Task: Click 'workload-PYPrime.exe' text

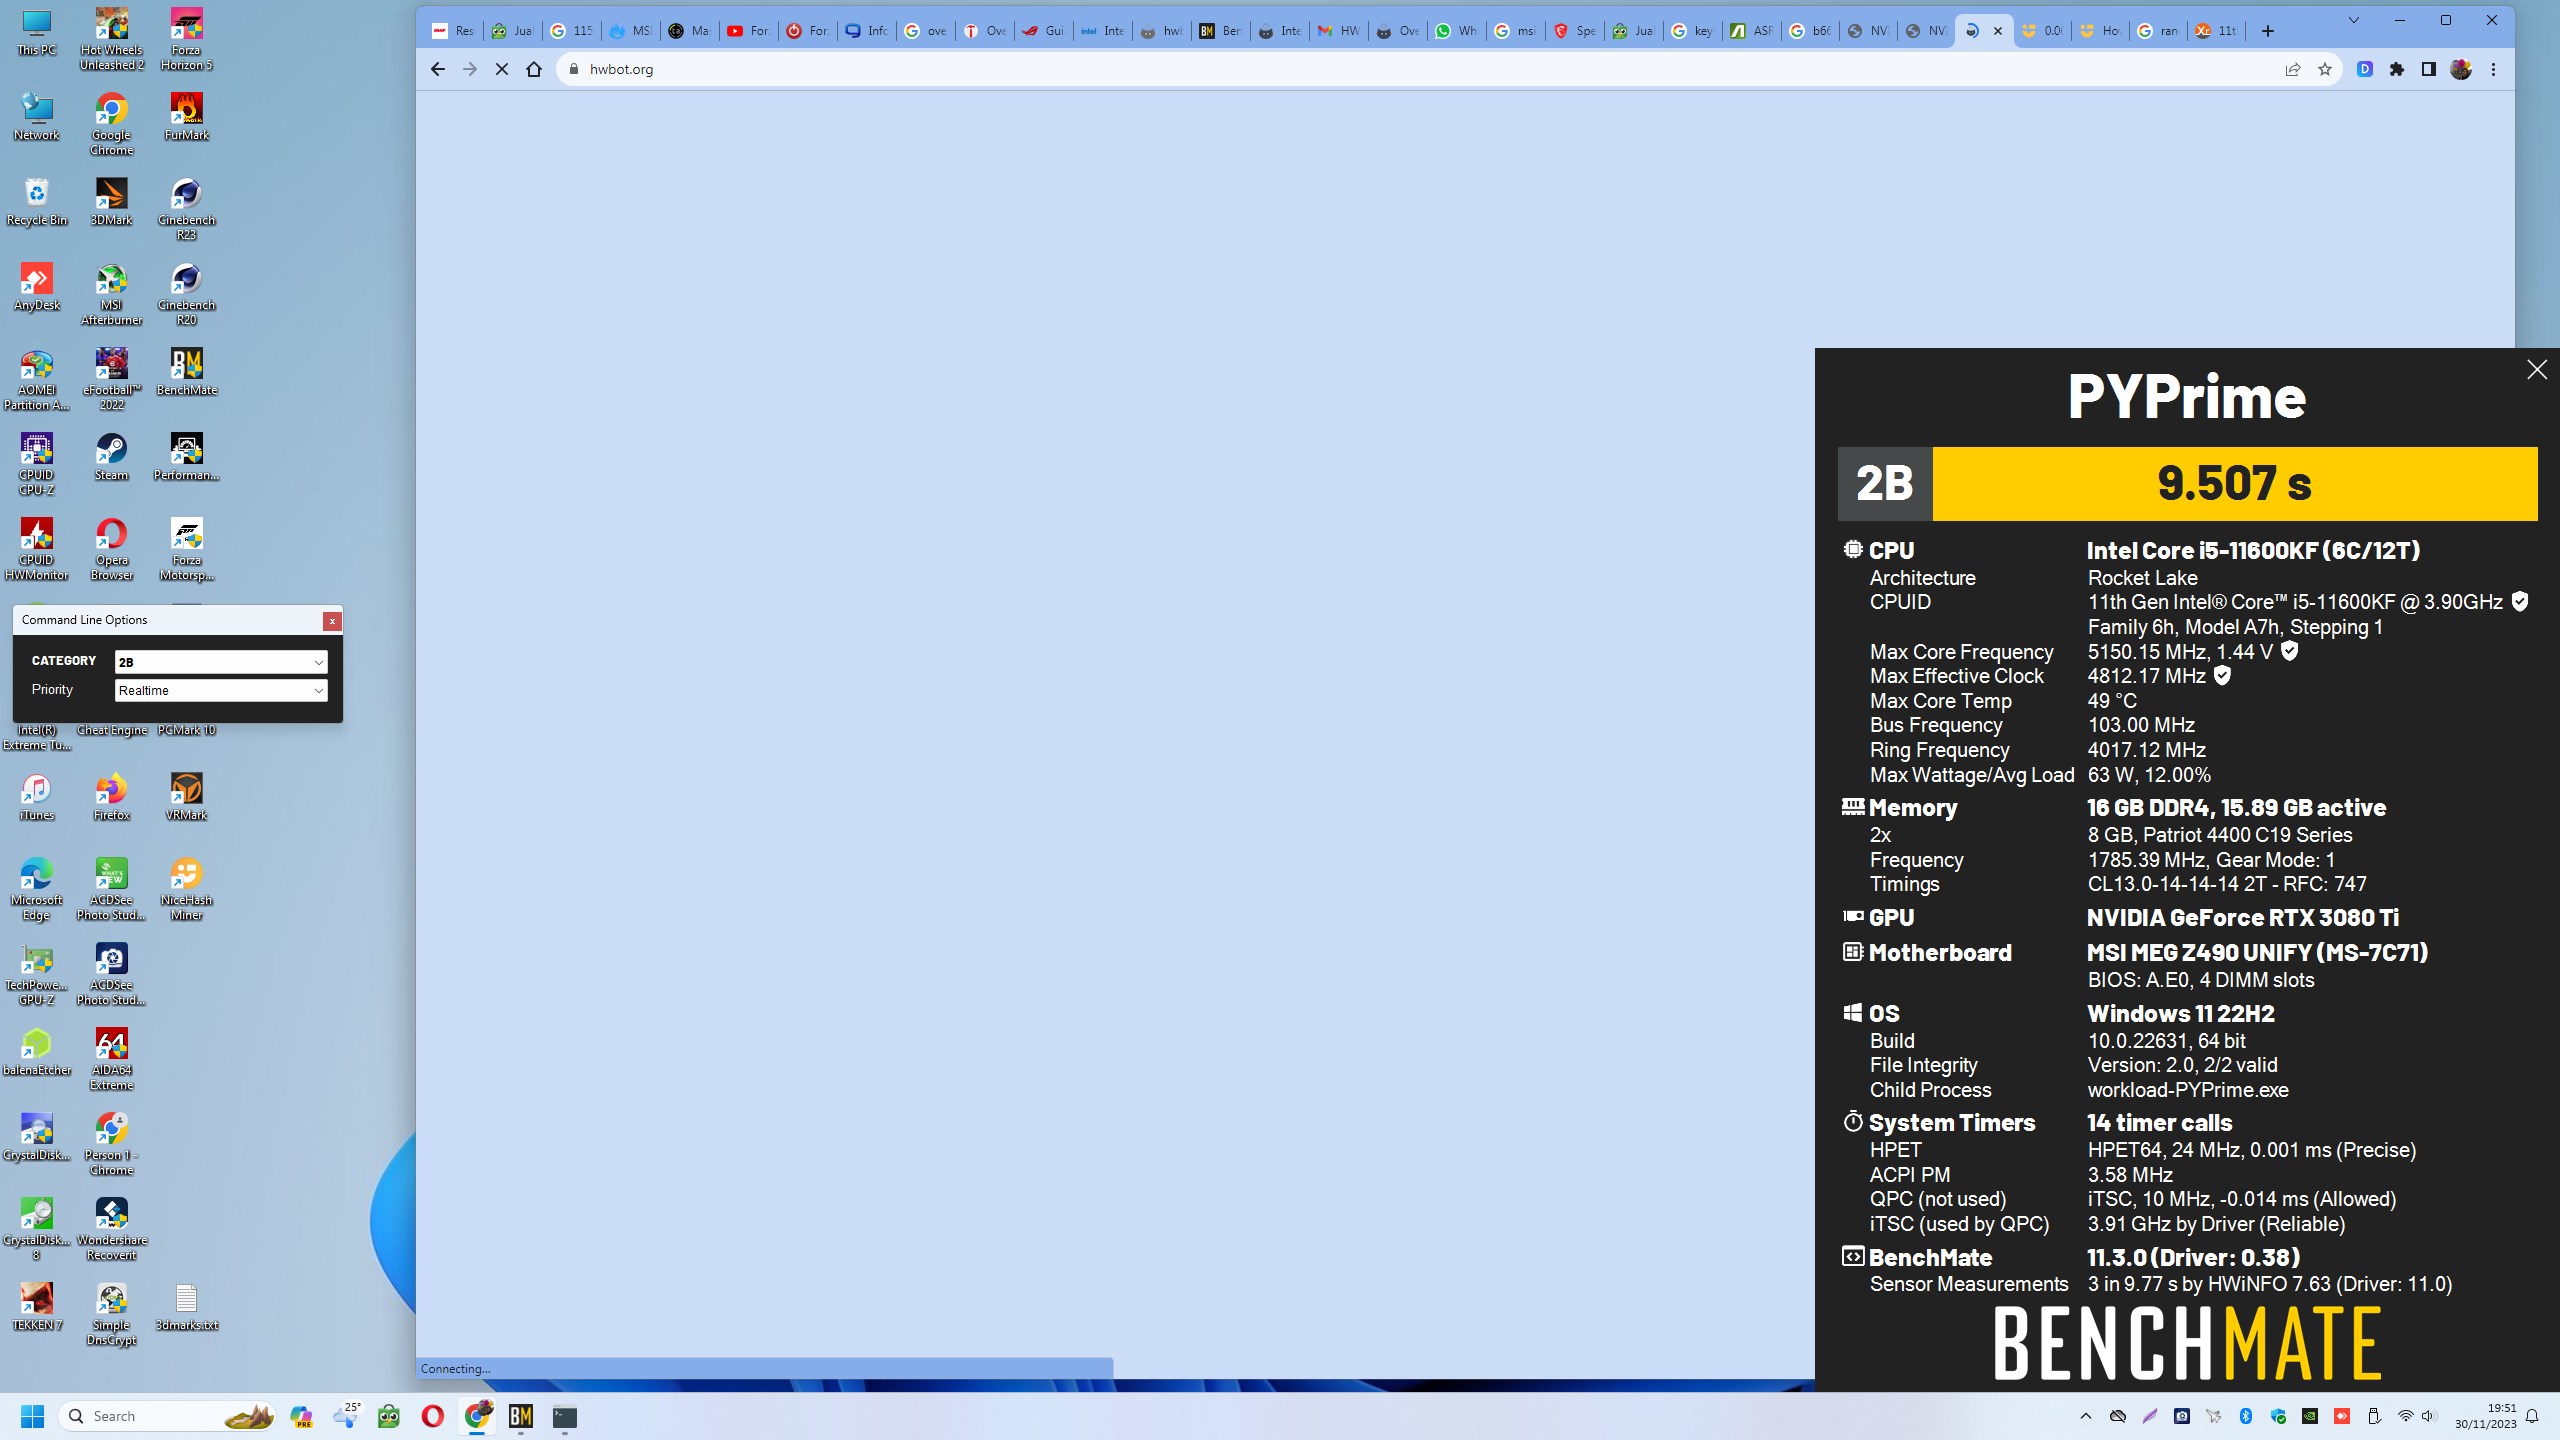Action: 2187,1090
